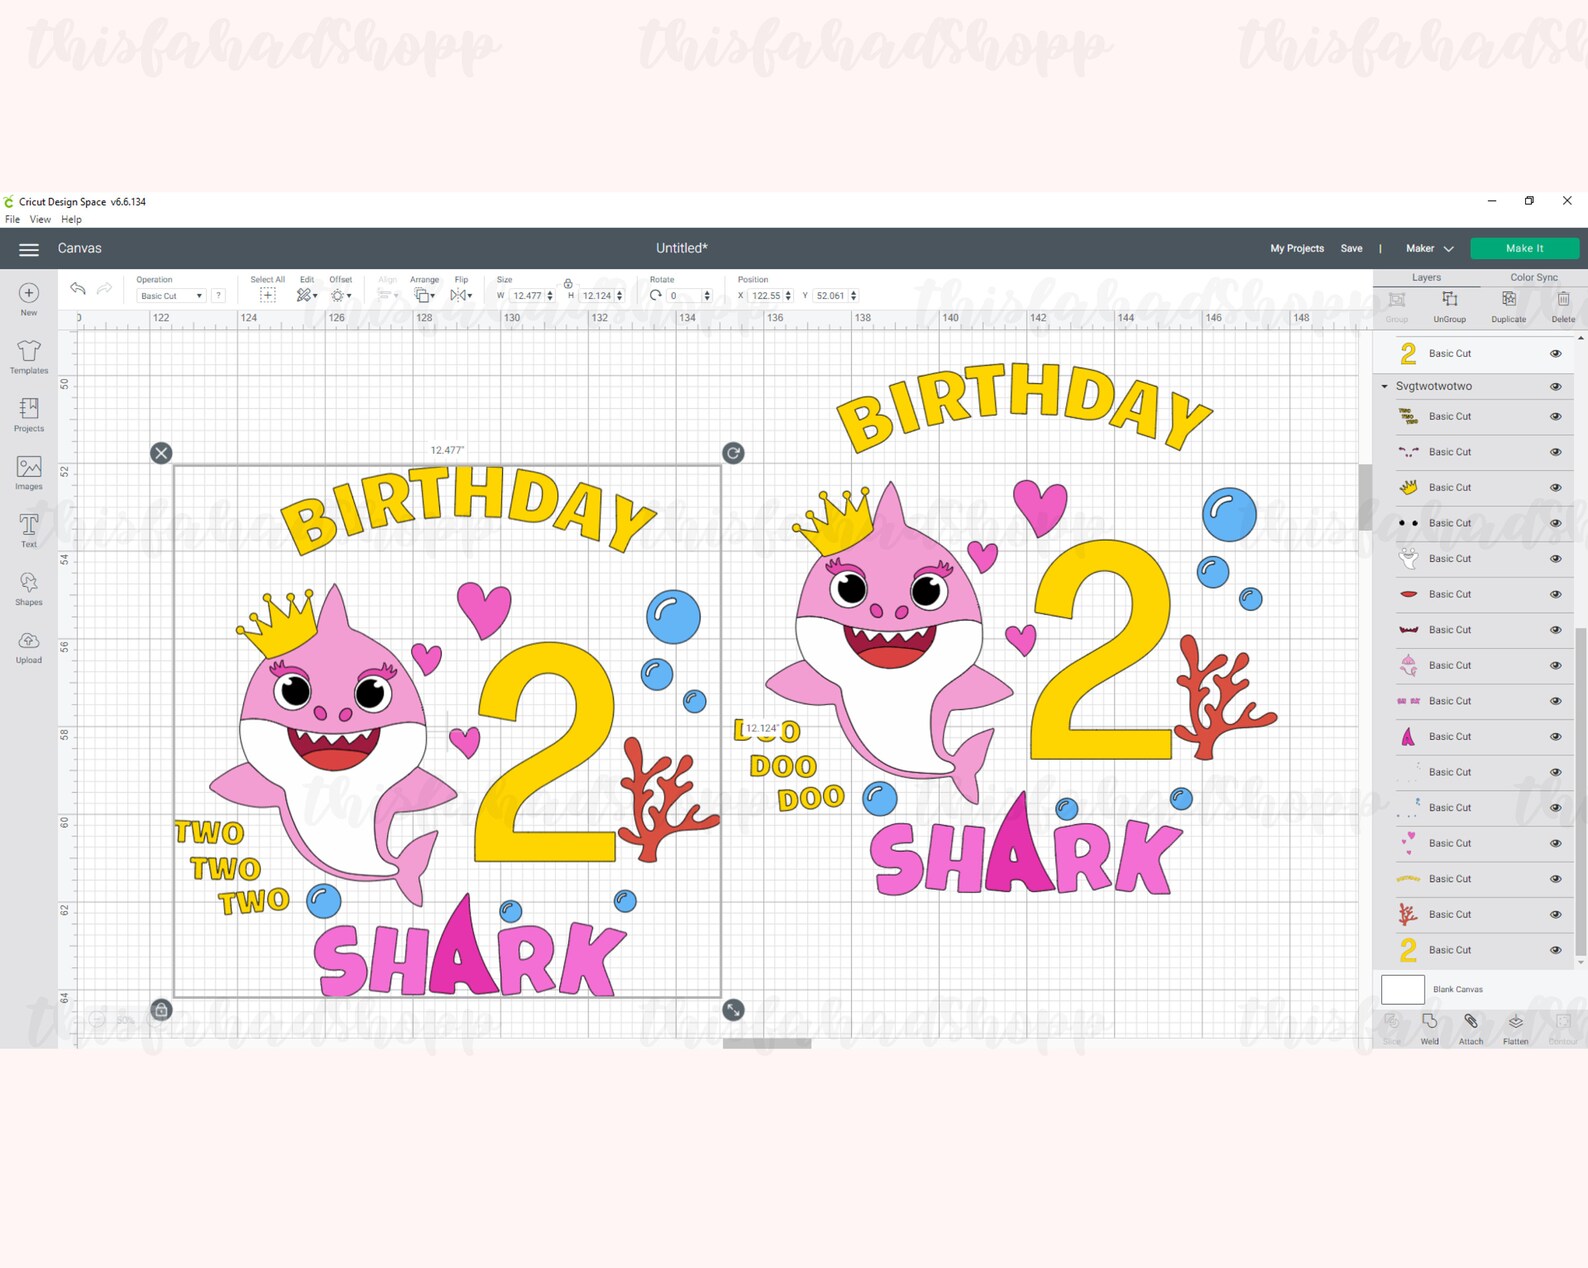The height and width of the screenshot is (1268, 1588).
Task: Click the Operation help question mark
Action: point(218,296)
